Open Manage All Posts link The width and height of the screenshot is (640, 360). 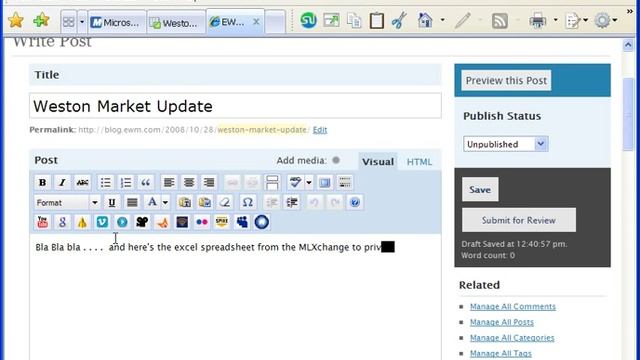pos(502,322)
